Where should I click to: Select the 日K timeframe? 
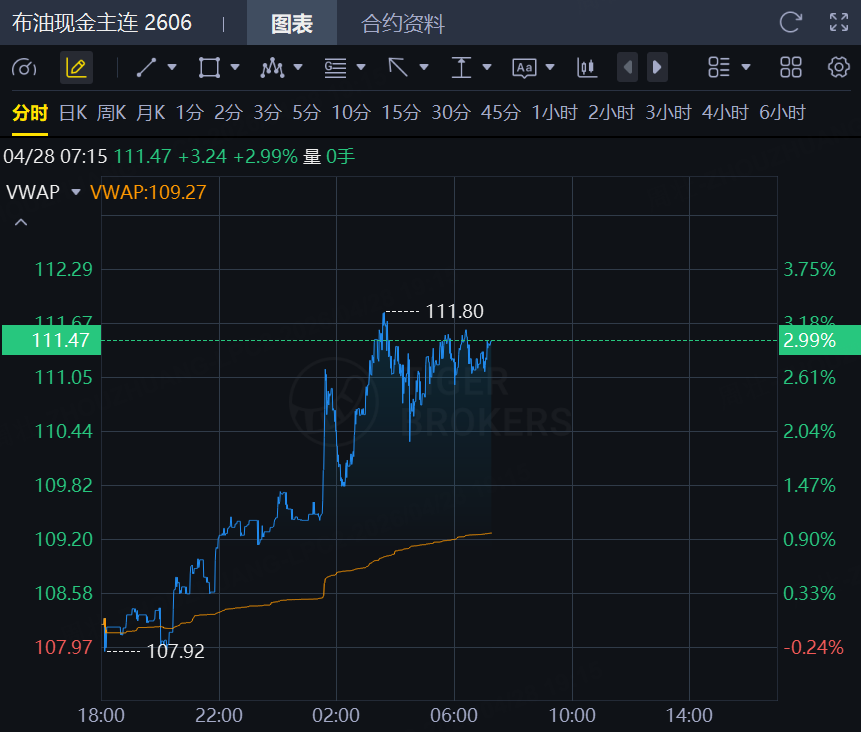pos(73,113)
